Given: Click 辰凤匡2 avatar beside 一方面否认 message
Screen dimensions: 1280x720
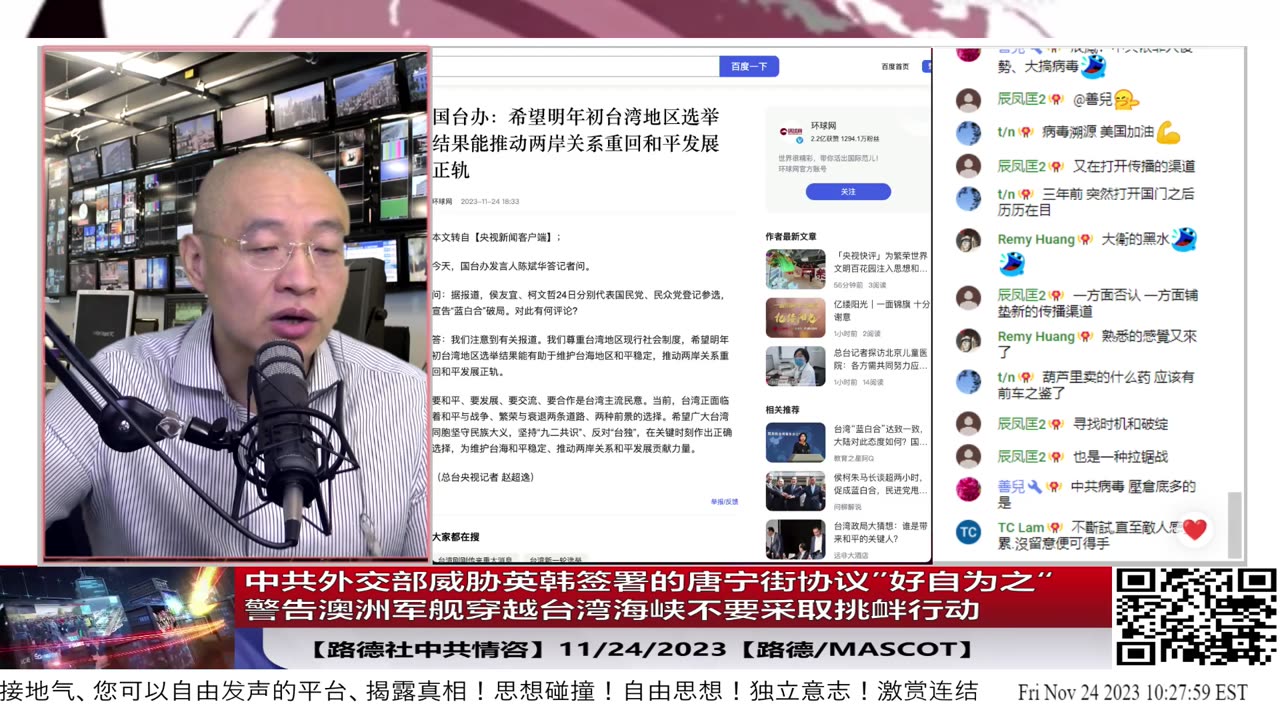Looking at the screenshot, I should (x=968, y=298).
